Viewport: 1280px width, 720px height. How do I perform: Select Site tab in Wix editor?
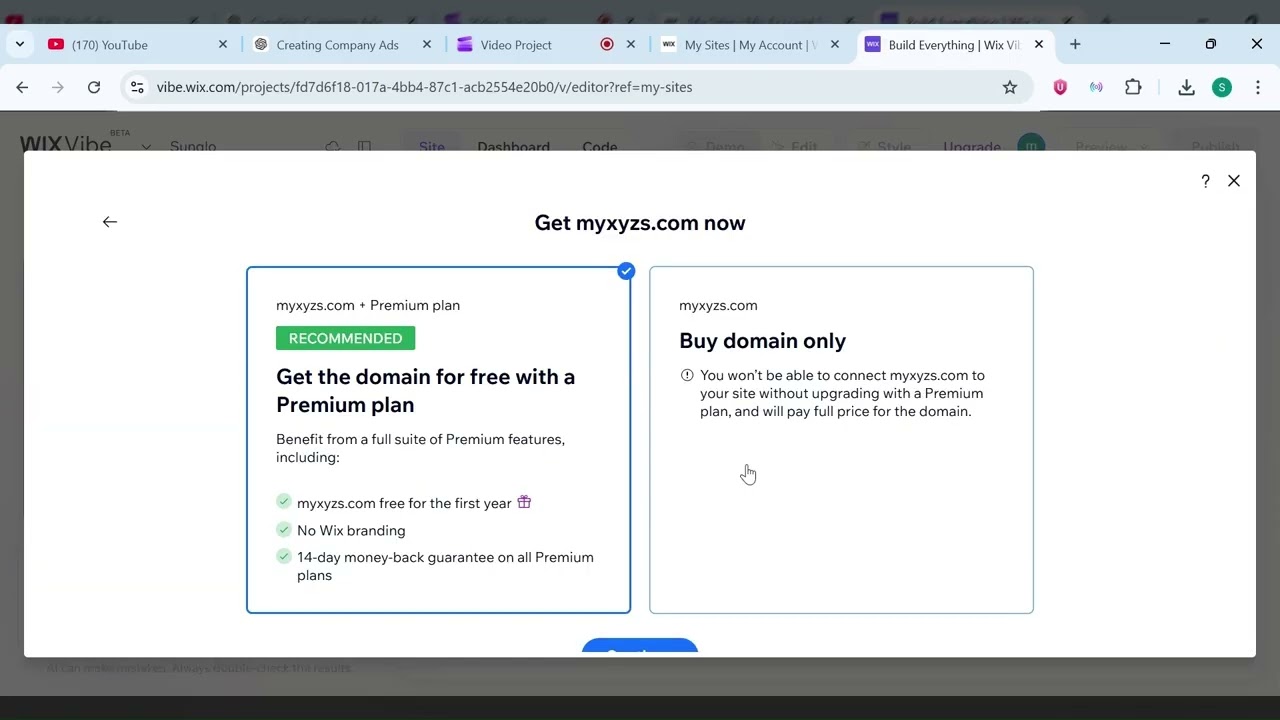tap(432, 146)
